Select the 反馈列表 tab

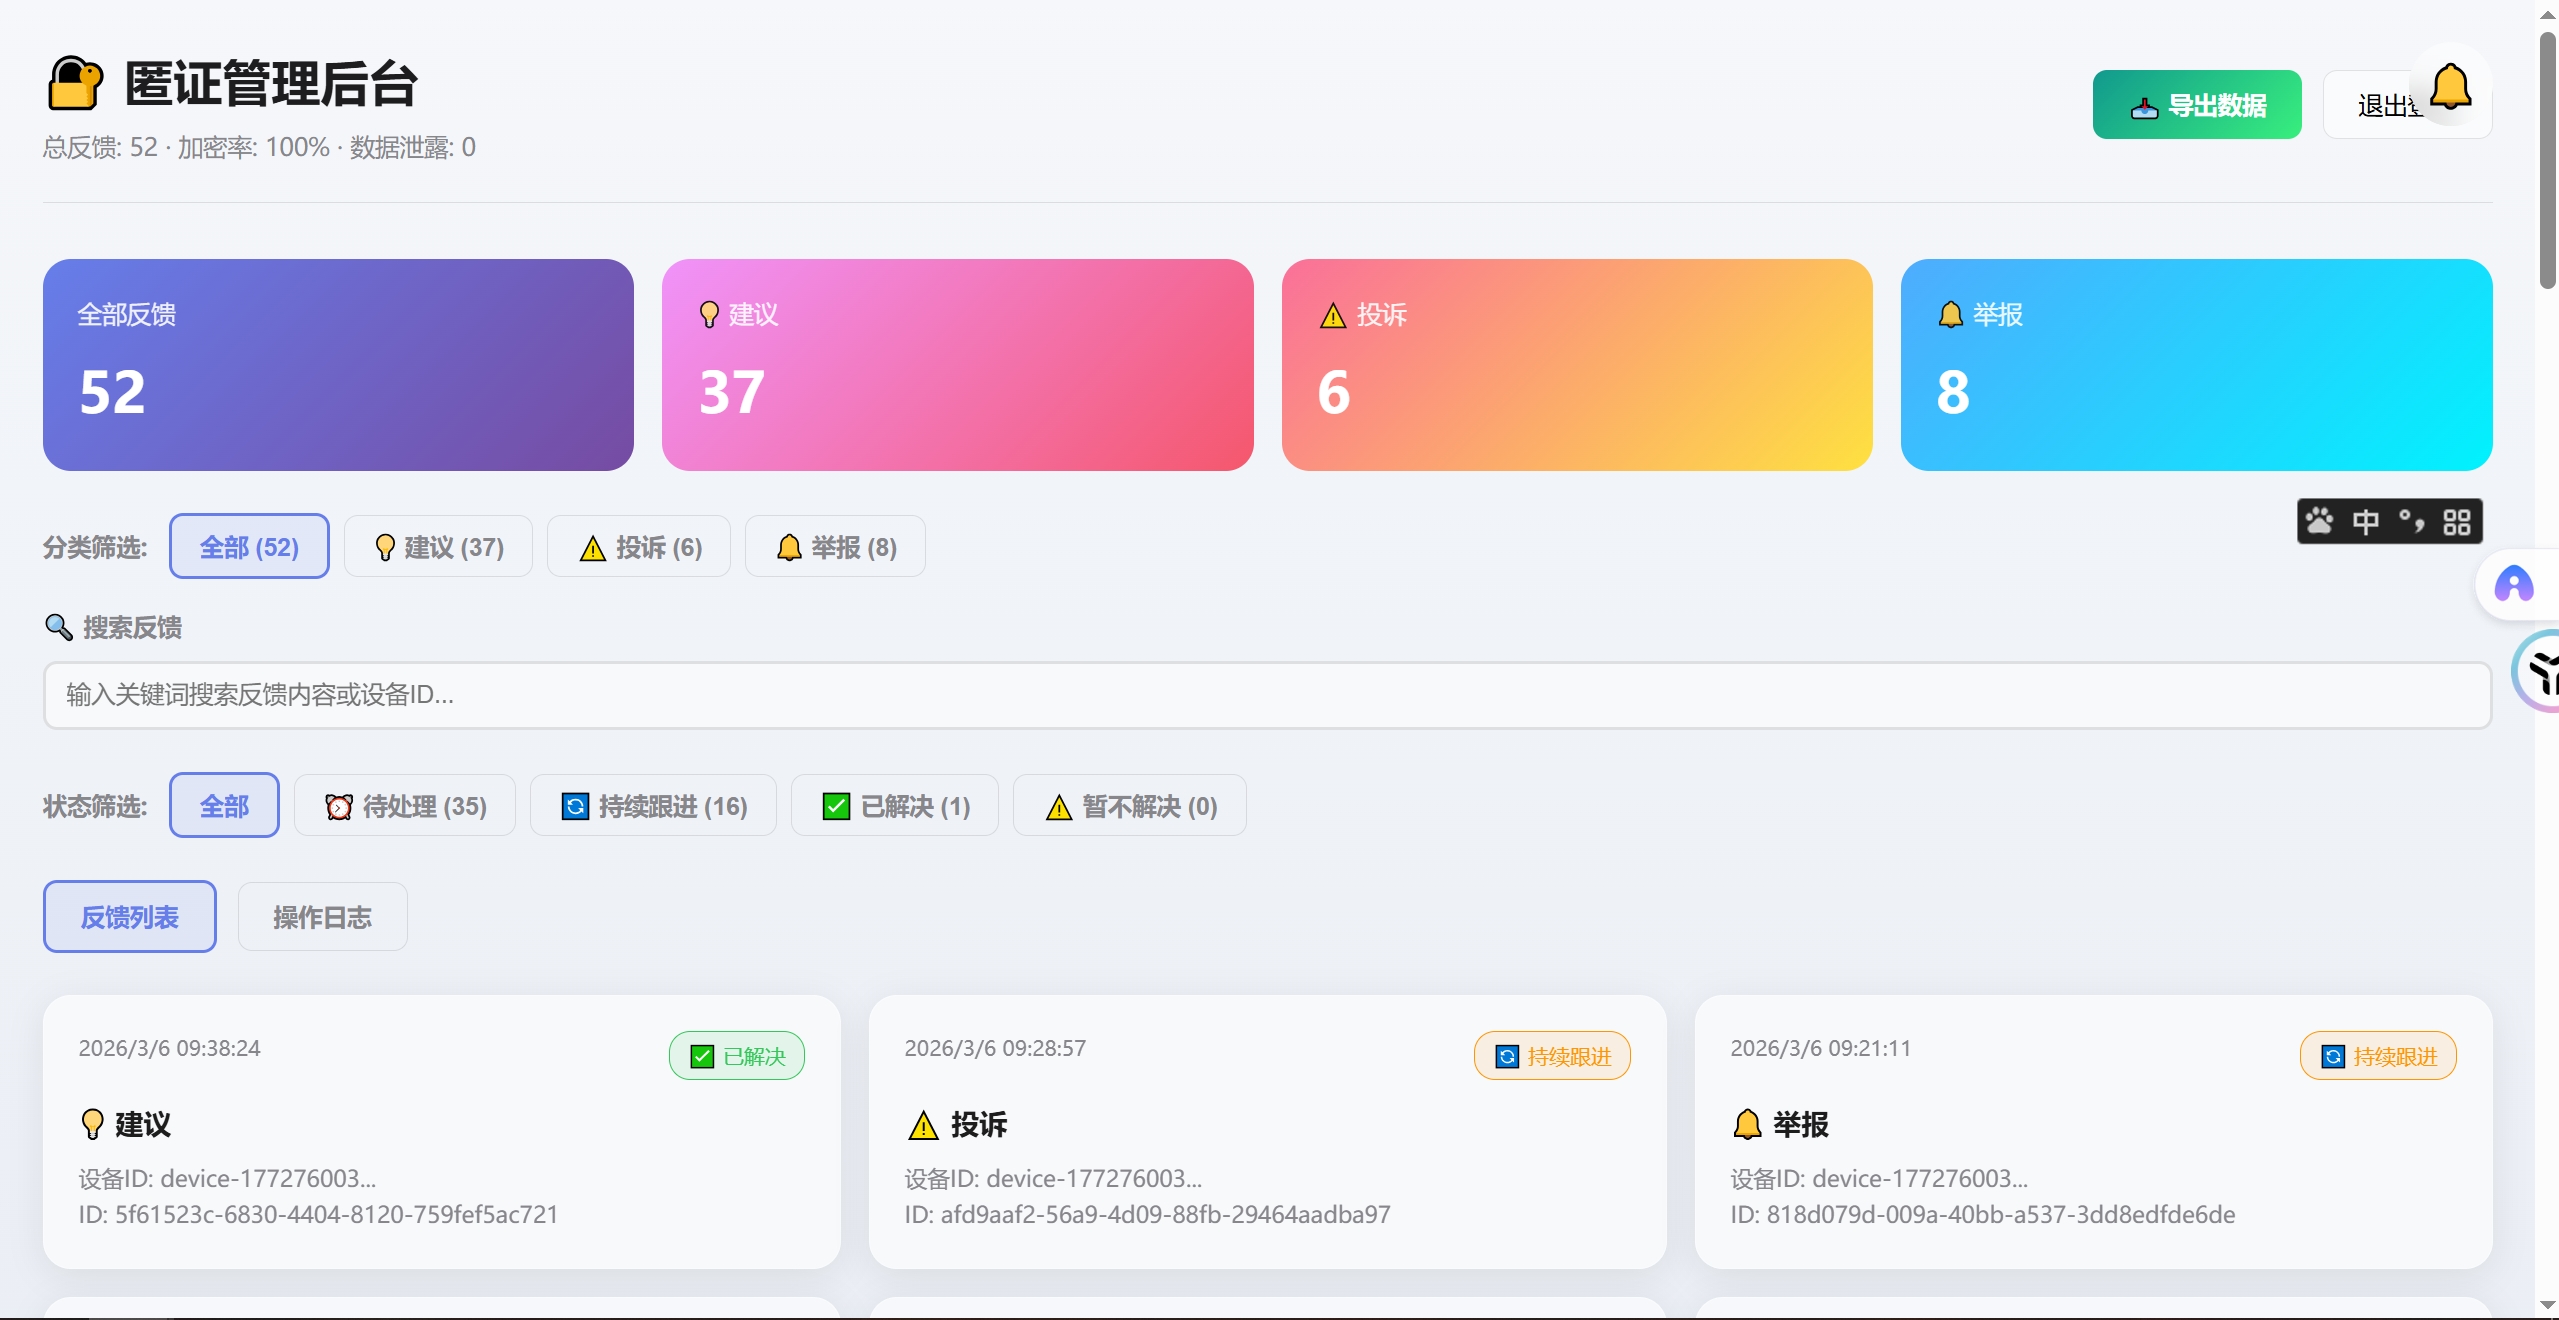(129, 916)
